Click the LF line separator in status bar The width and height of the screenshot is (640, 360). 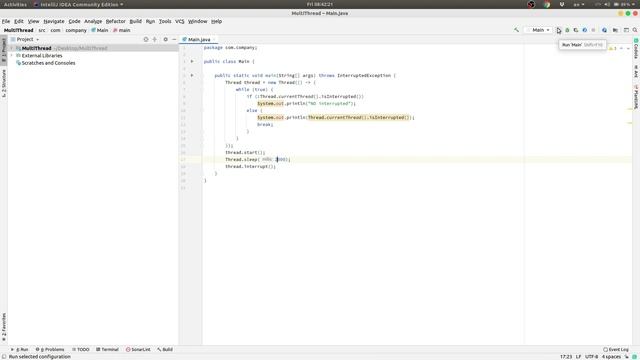click(x=578, y=357)
